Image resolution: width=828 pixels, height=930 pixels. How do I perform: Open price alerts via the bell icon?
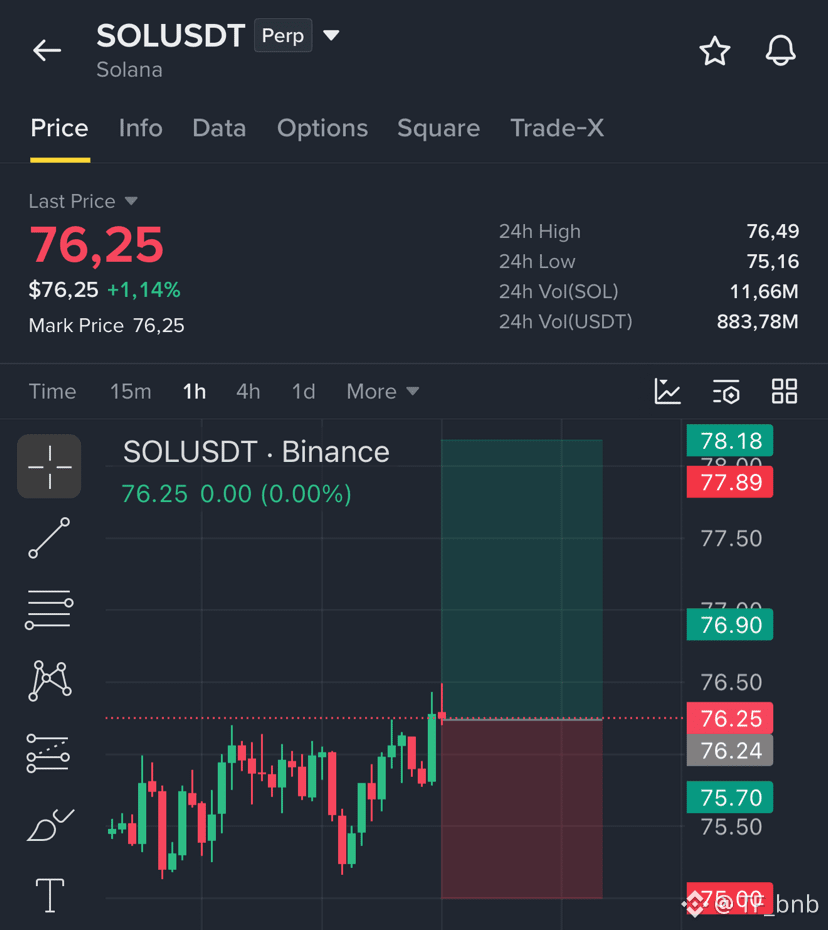pyautogui.click(x=781, y=50)
